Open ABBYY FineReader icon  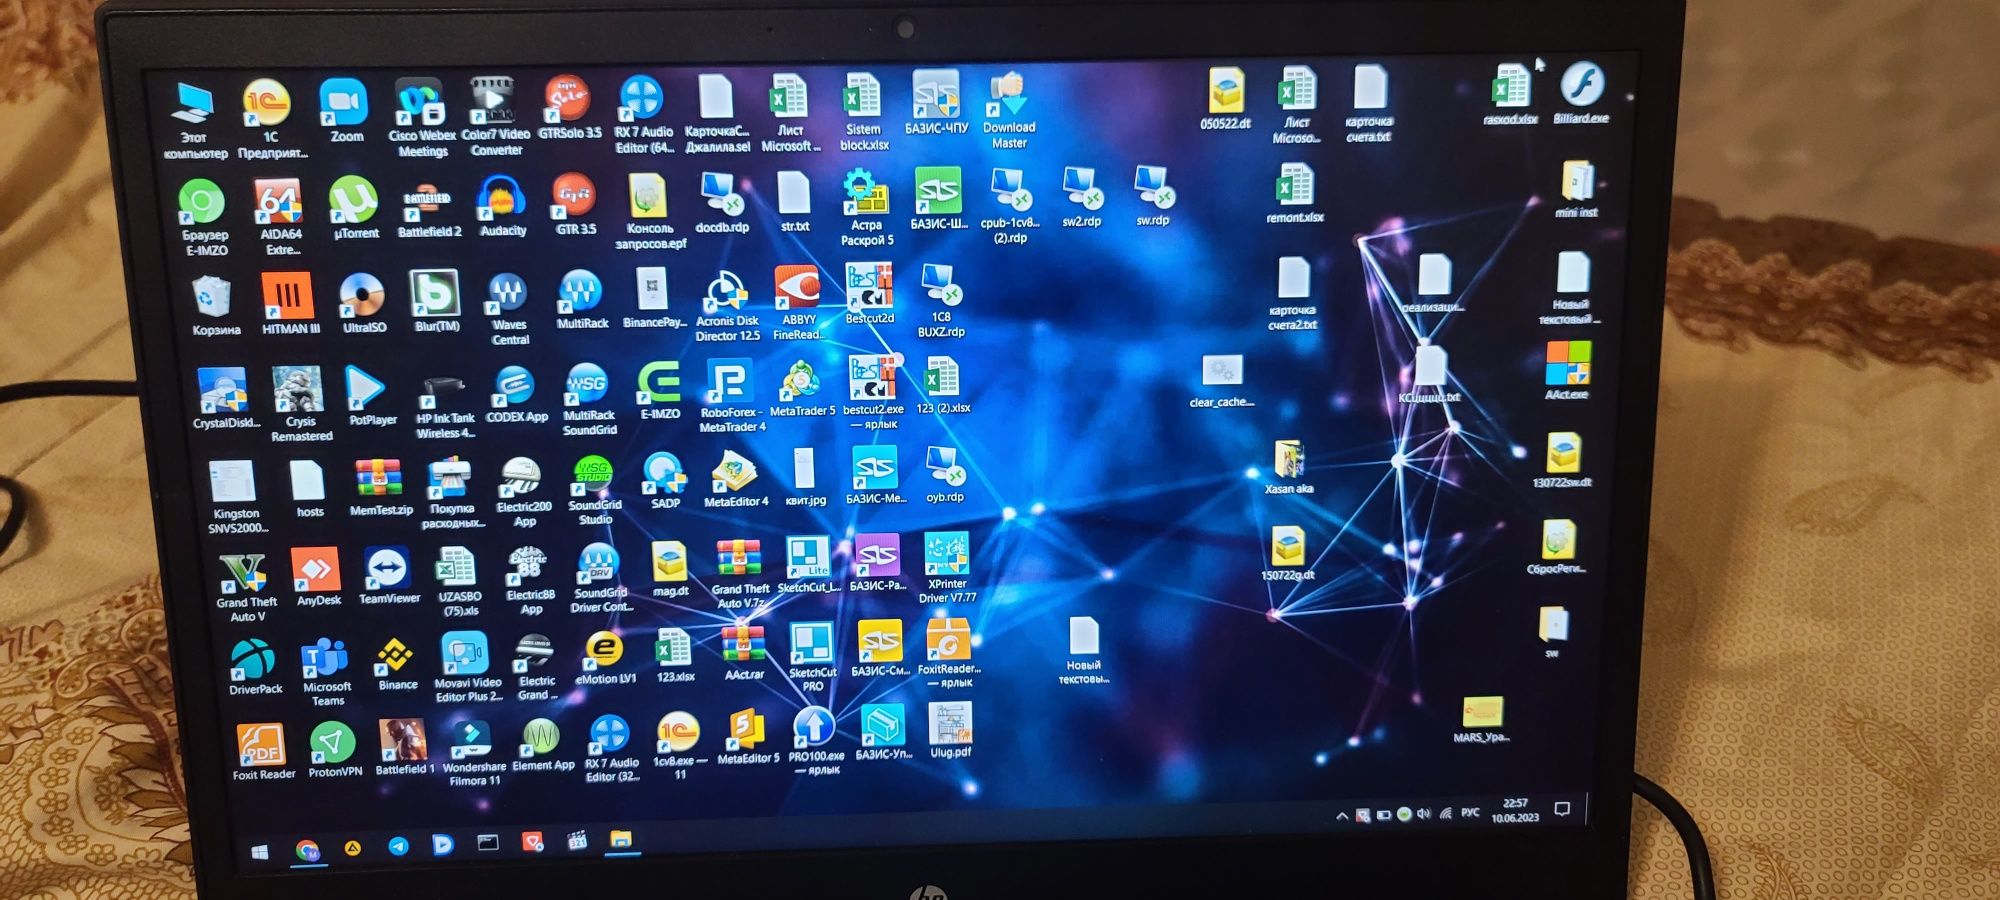click(797, 303)
